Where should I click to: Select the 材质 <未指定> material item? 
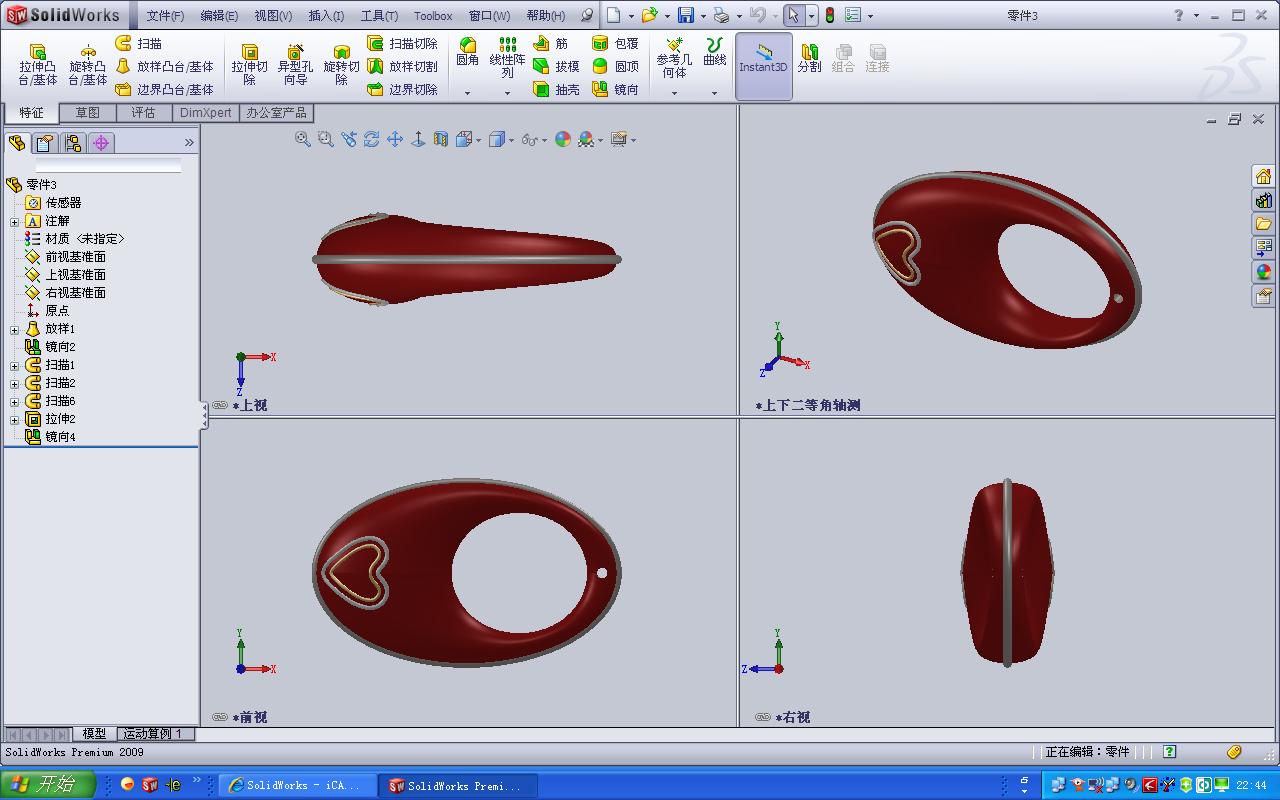[75, 239]
